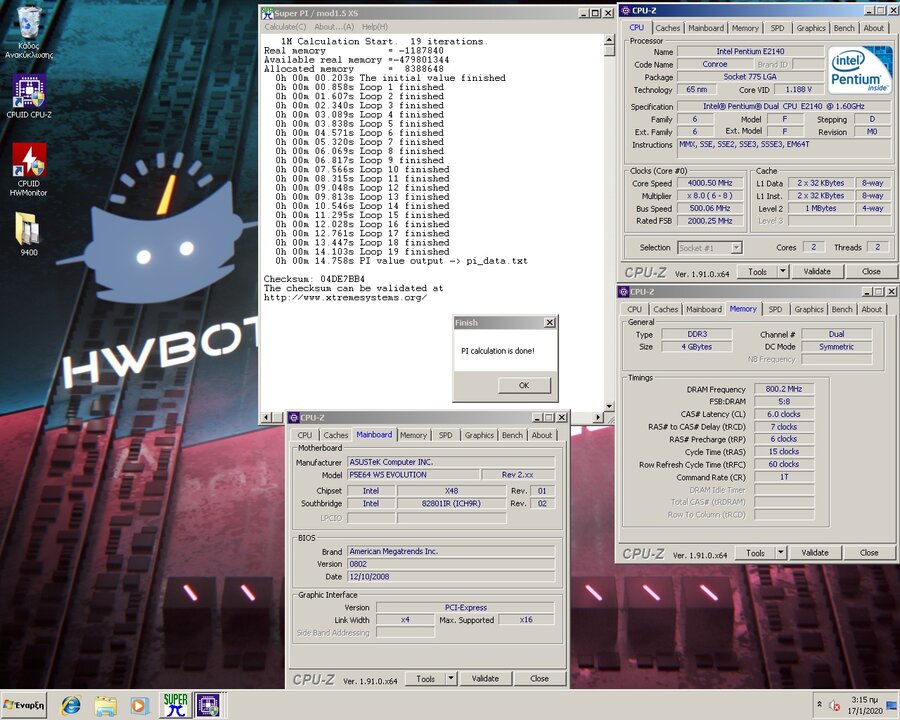
Task: Click Super PI vertical scrollbar down arrow
Action: (609, 406)
